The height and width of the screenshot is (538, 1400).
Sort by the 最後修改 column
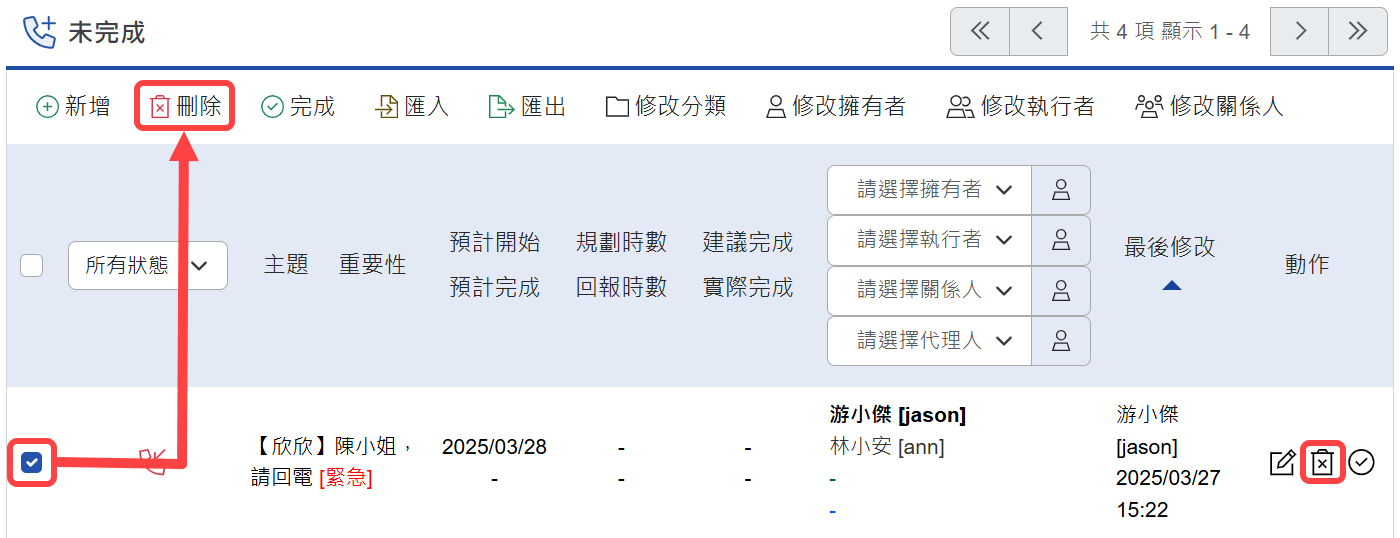click(x=1170, y=247)
